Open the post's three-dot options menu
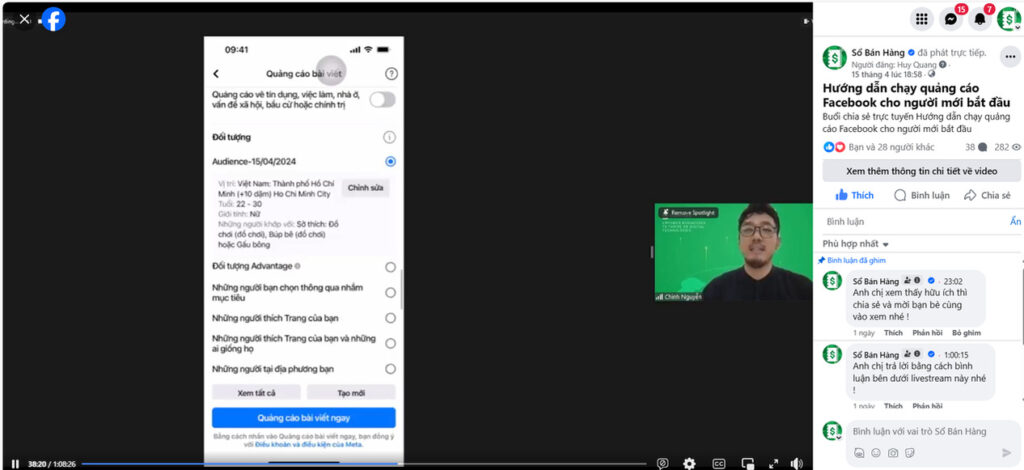 point(1010,57)
